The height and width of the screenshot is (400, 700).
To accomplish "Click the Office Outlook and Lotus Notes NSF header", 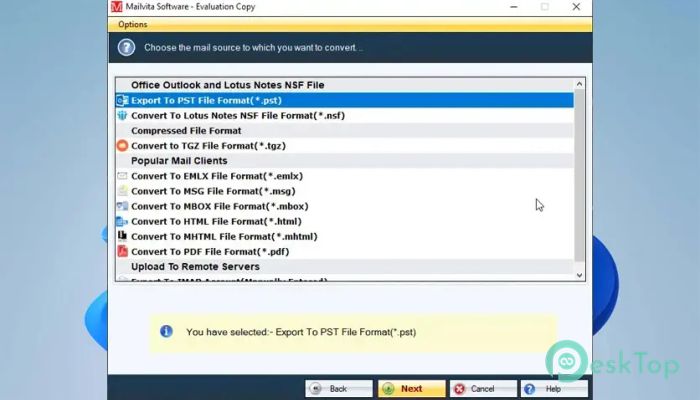I will click(345, 85).
